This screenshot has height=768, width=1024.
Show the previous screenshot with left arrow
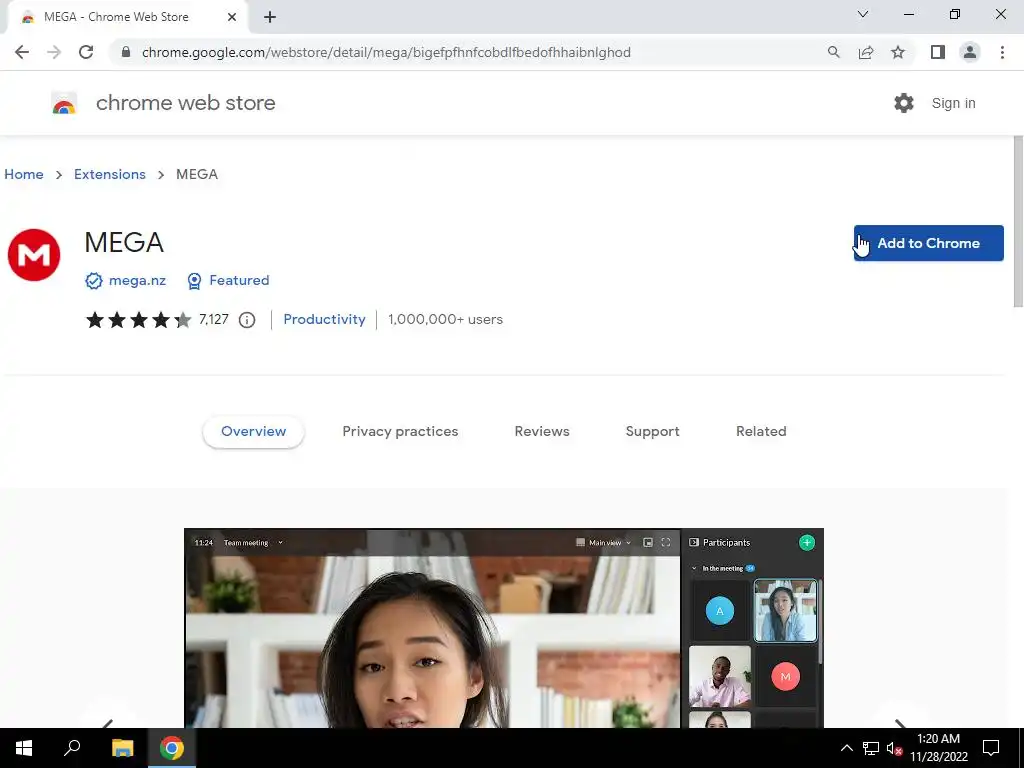108,722
